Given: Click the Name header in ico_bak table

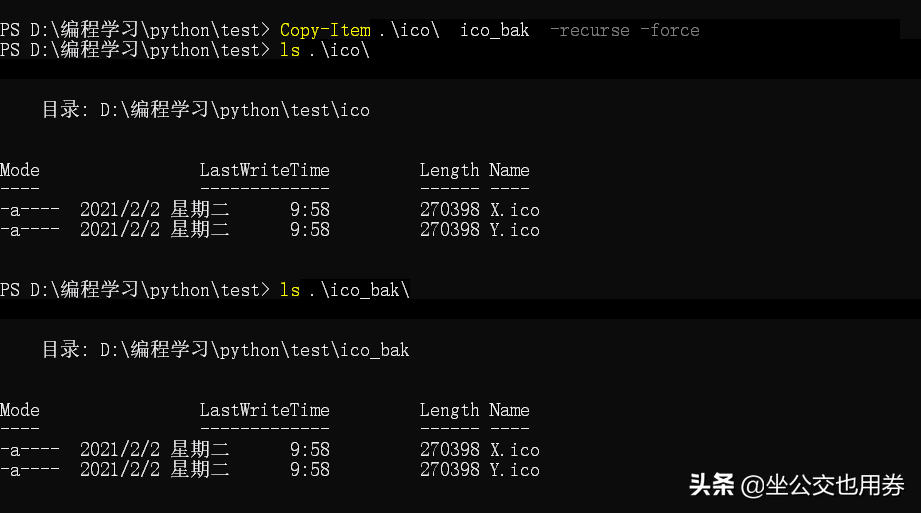Looking at the screenshot, I should click(x=509, y=410).
